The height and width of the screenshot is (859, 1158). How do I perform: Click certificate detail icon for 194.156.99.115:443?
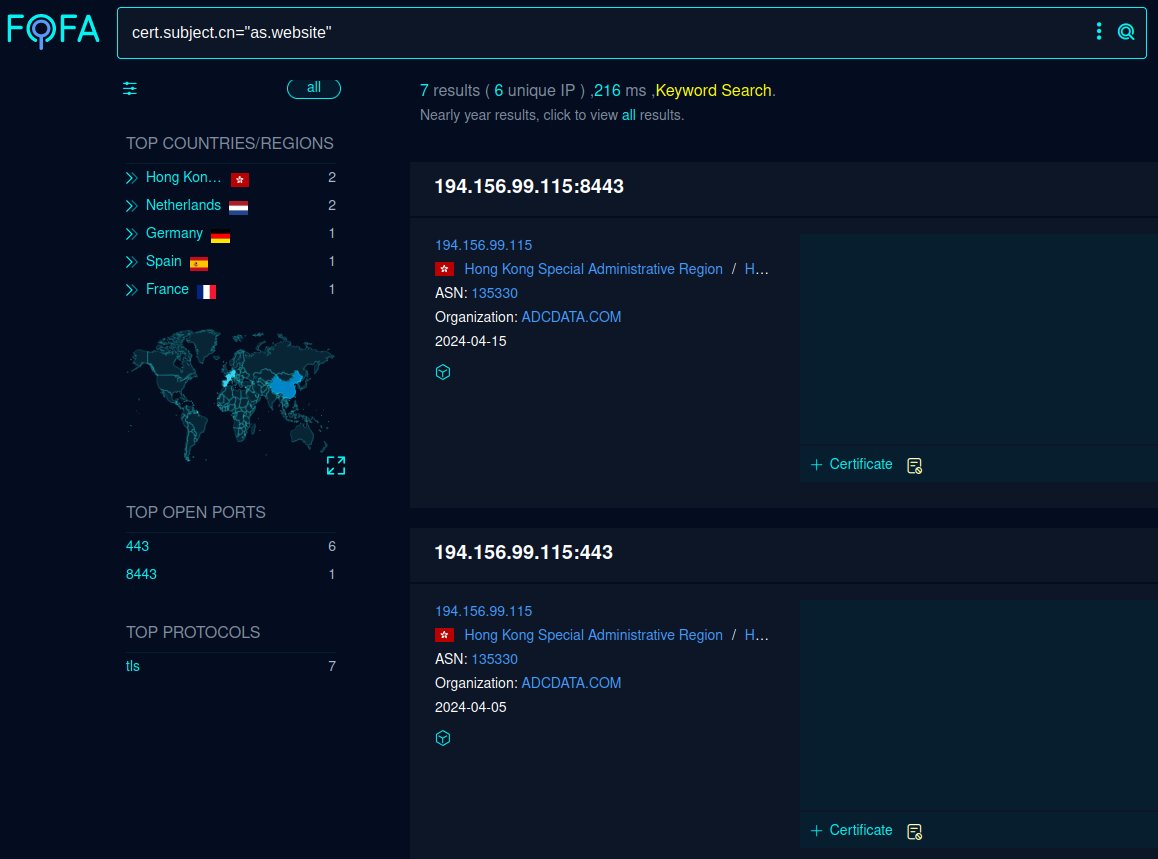(914, 832)
